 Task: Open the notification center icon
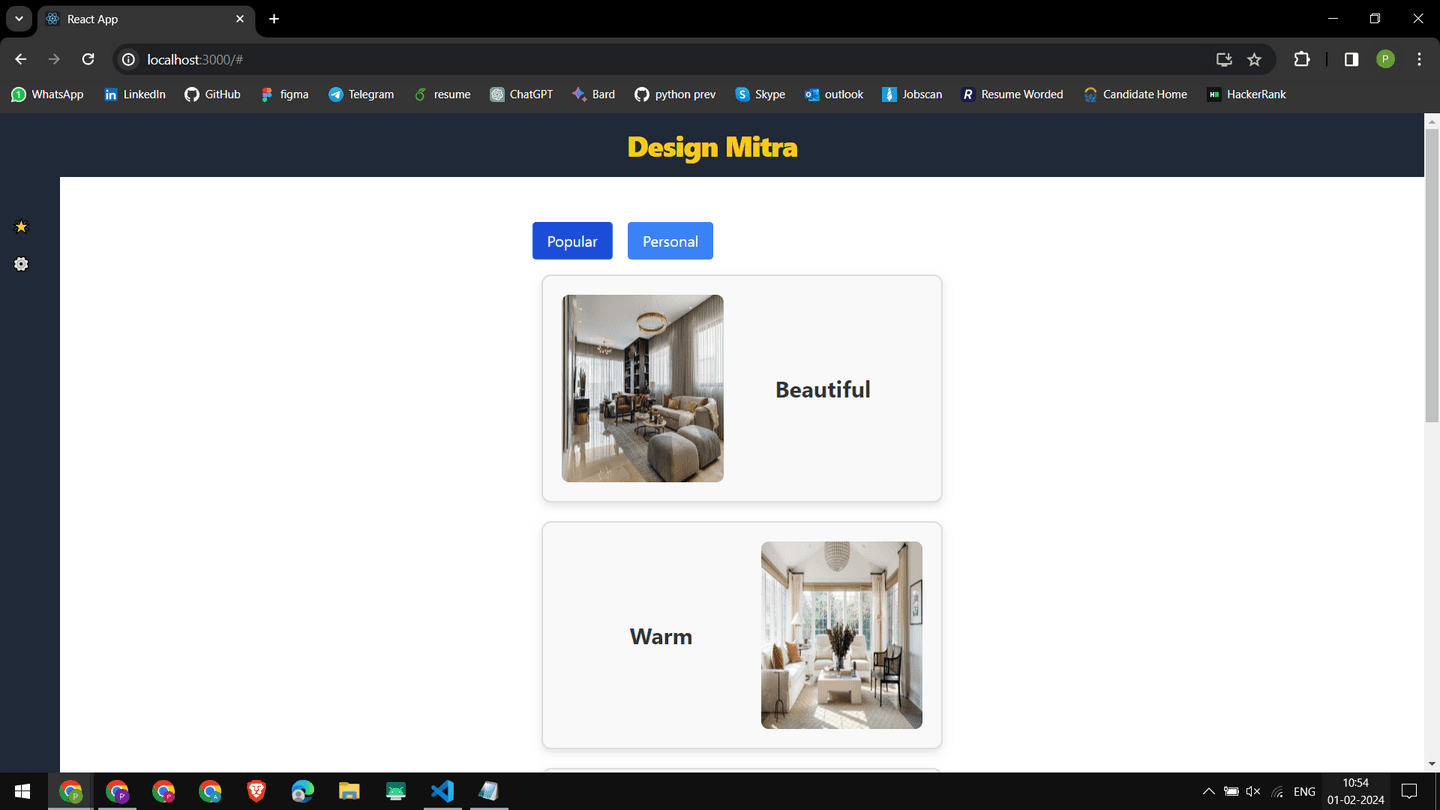coord(1409,791)
